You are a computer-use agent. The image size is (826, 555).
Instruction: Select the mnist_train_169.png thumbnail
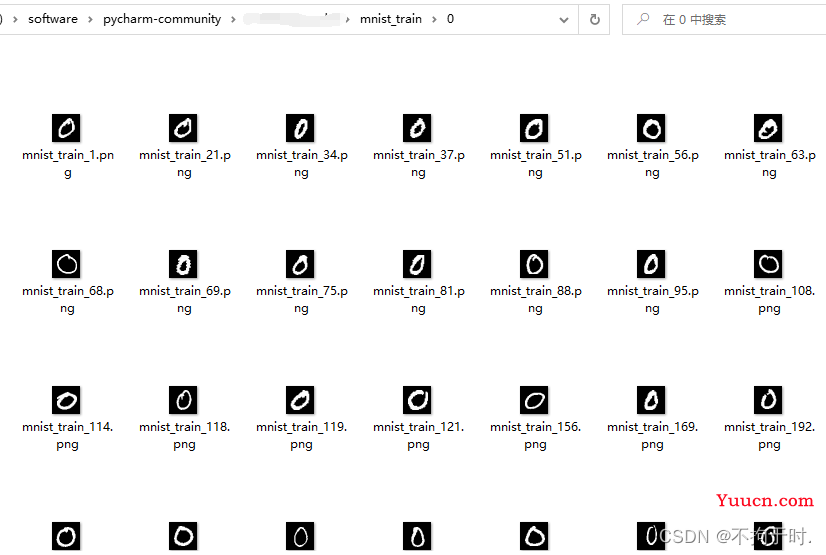coord(651,400)
